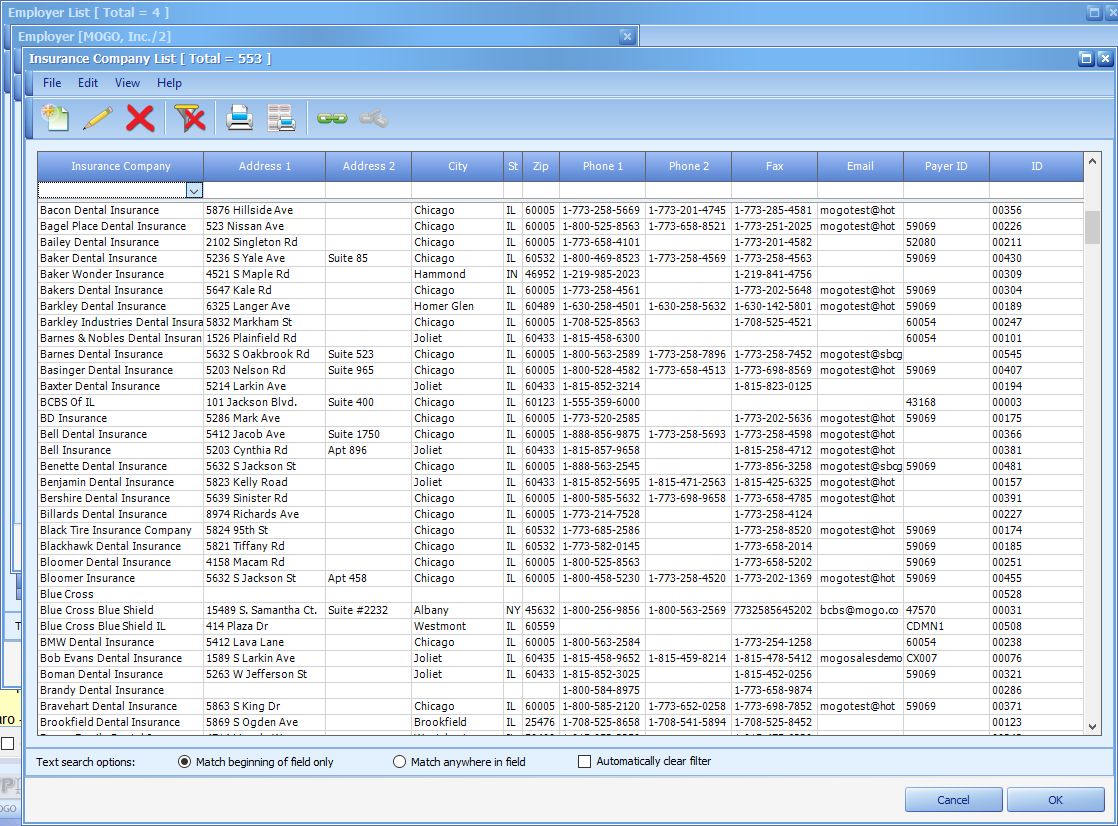Open the File menu
Viewport: 1118px width, 826px height.
click(x=52, y=83)
